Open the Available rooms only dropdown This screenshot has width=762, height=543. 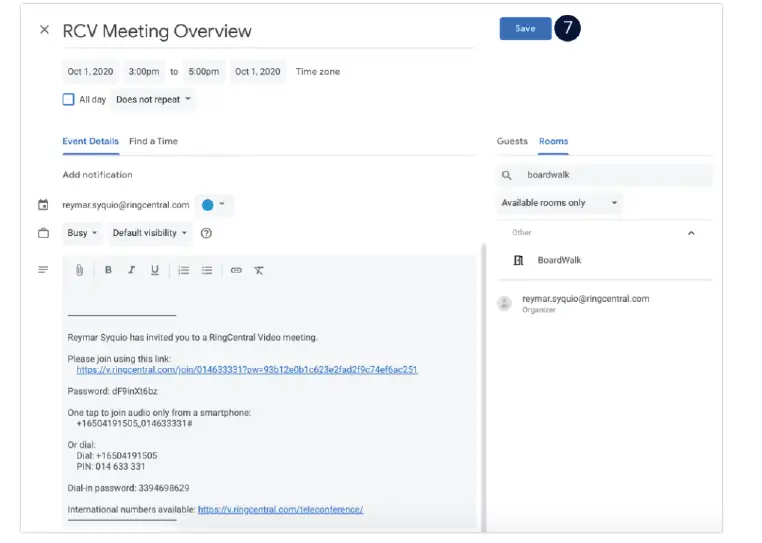pos(559,203)
